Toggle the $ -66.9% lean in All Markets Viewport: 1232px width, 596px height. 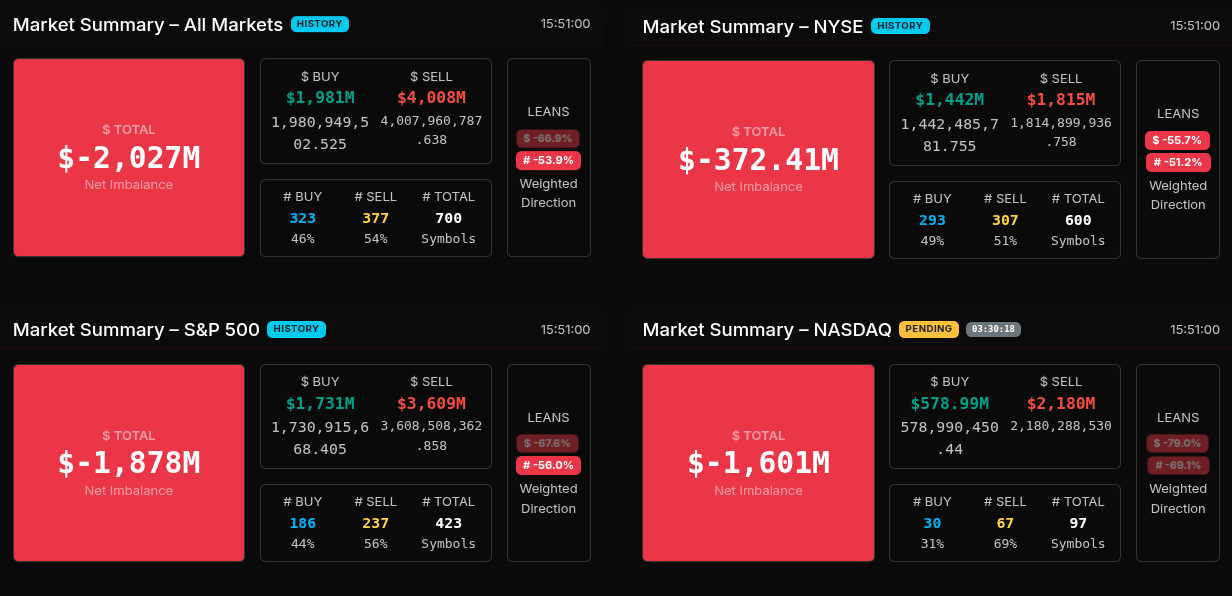548,138
